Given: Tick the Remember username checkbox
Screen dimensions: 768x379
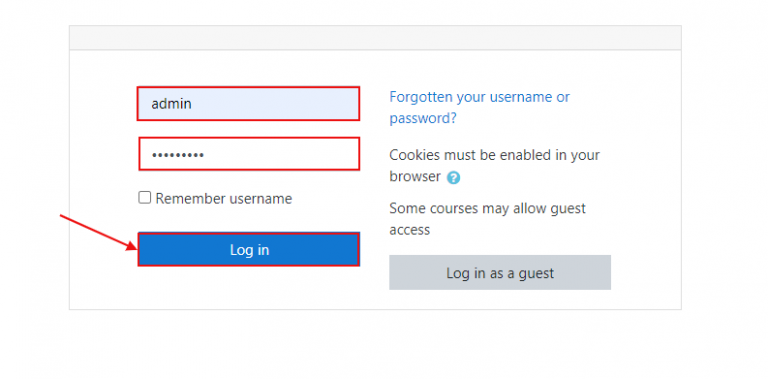Looking at the screenshot, I should click(144, 198).
